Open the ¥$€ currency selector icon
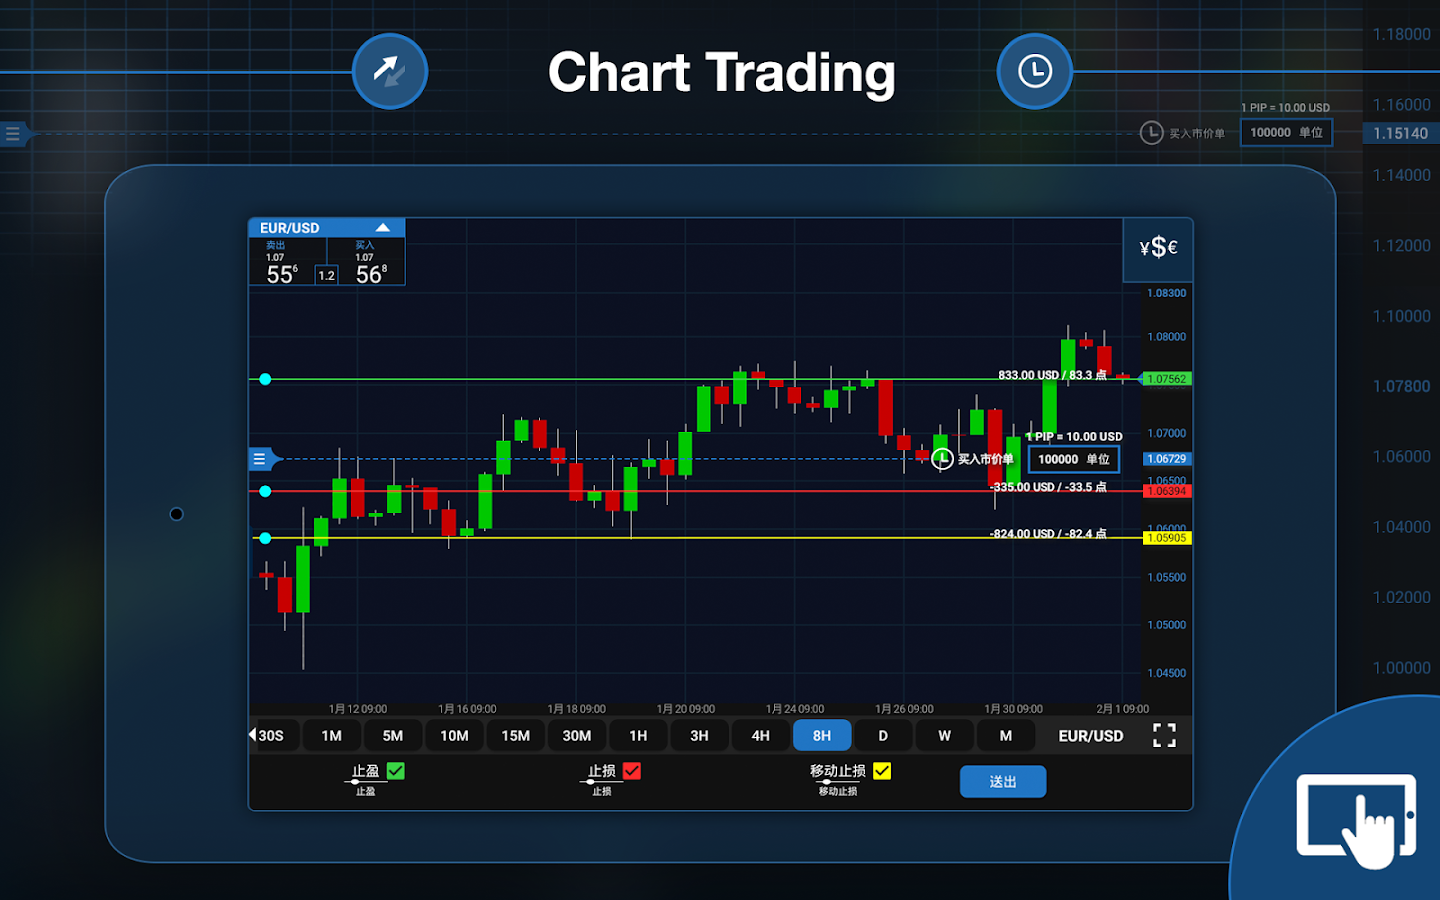This screenshot has width=1440, height=900. (1158, 247)
